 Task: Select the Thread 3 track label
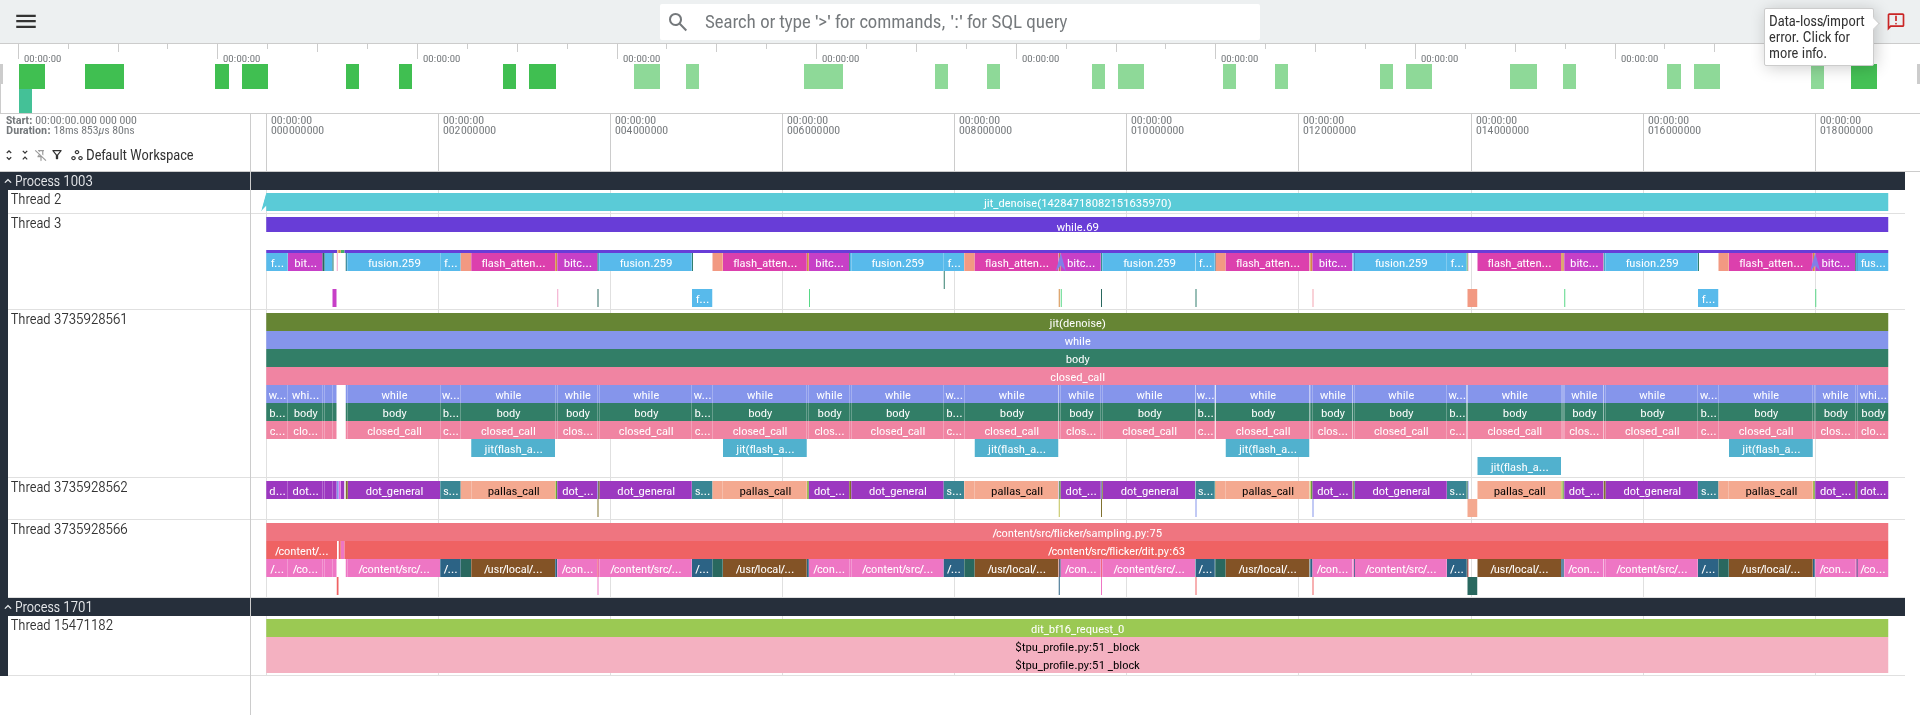coord(36,223)
